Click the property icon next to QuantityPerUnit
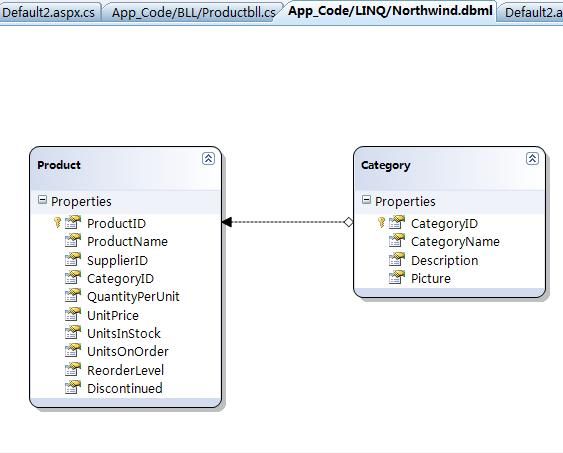This screenshot has width=563, height=453. point(73,296)
